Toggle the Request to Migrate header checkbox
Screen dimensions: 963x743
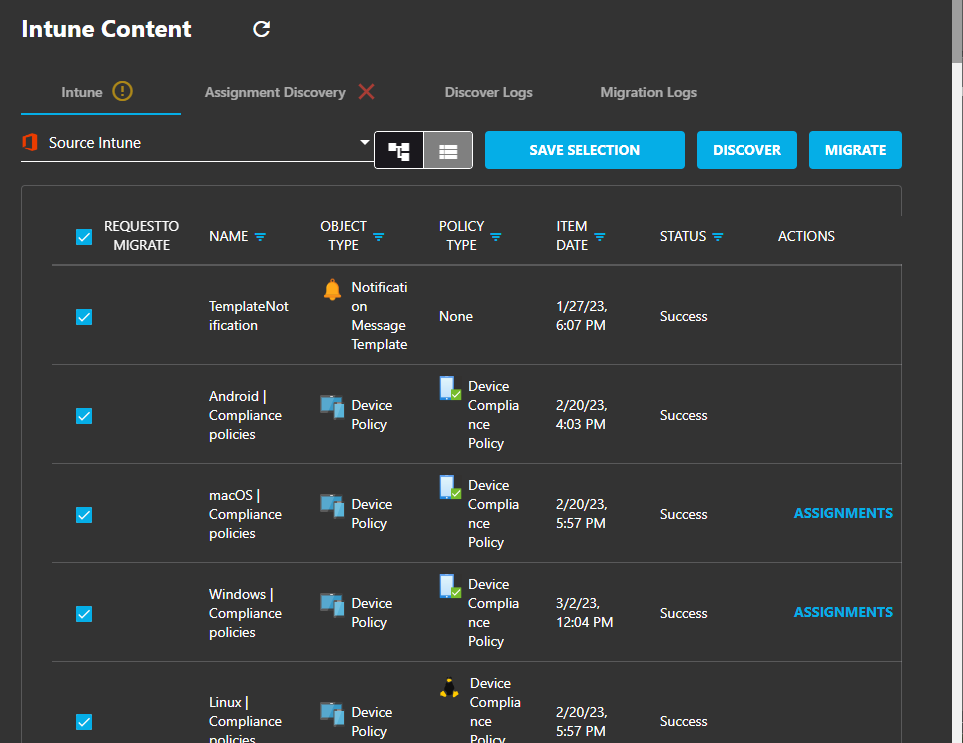pos(84,237)
